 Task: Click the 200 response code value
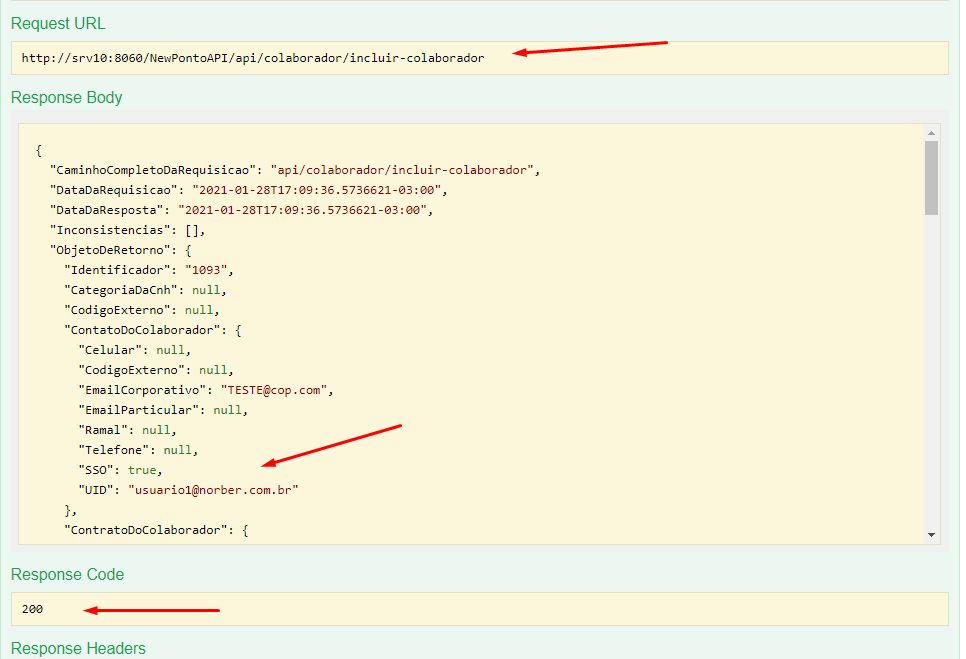coord(32,608)
